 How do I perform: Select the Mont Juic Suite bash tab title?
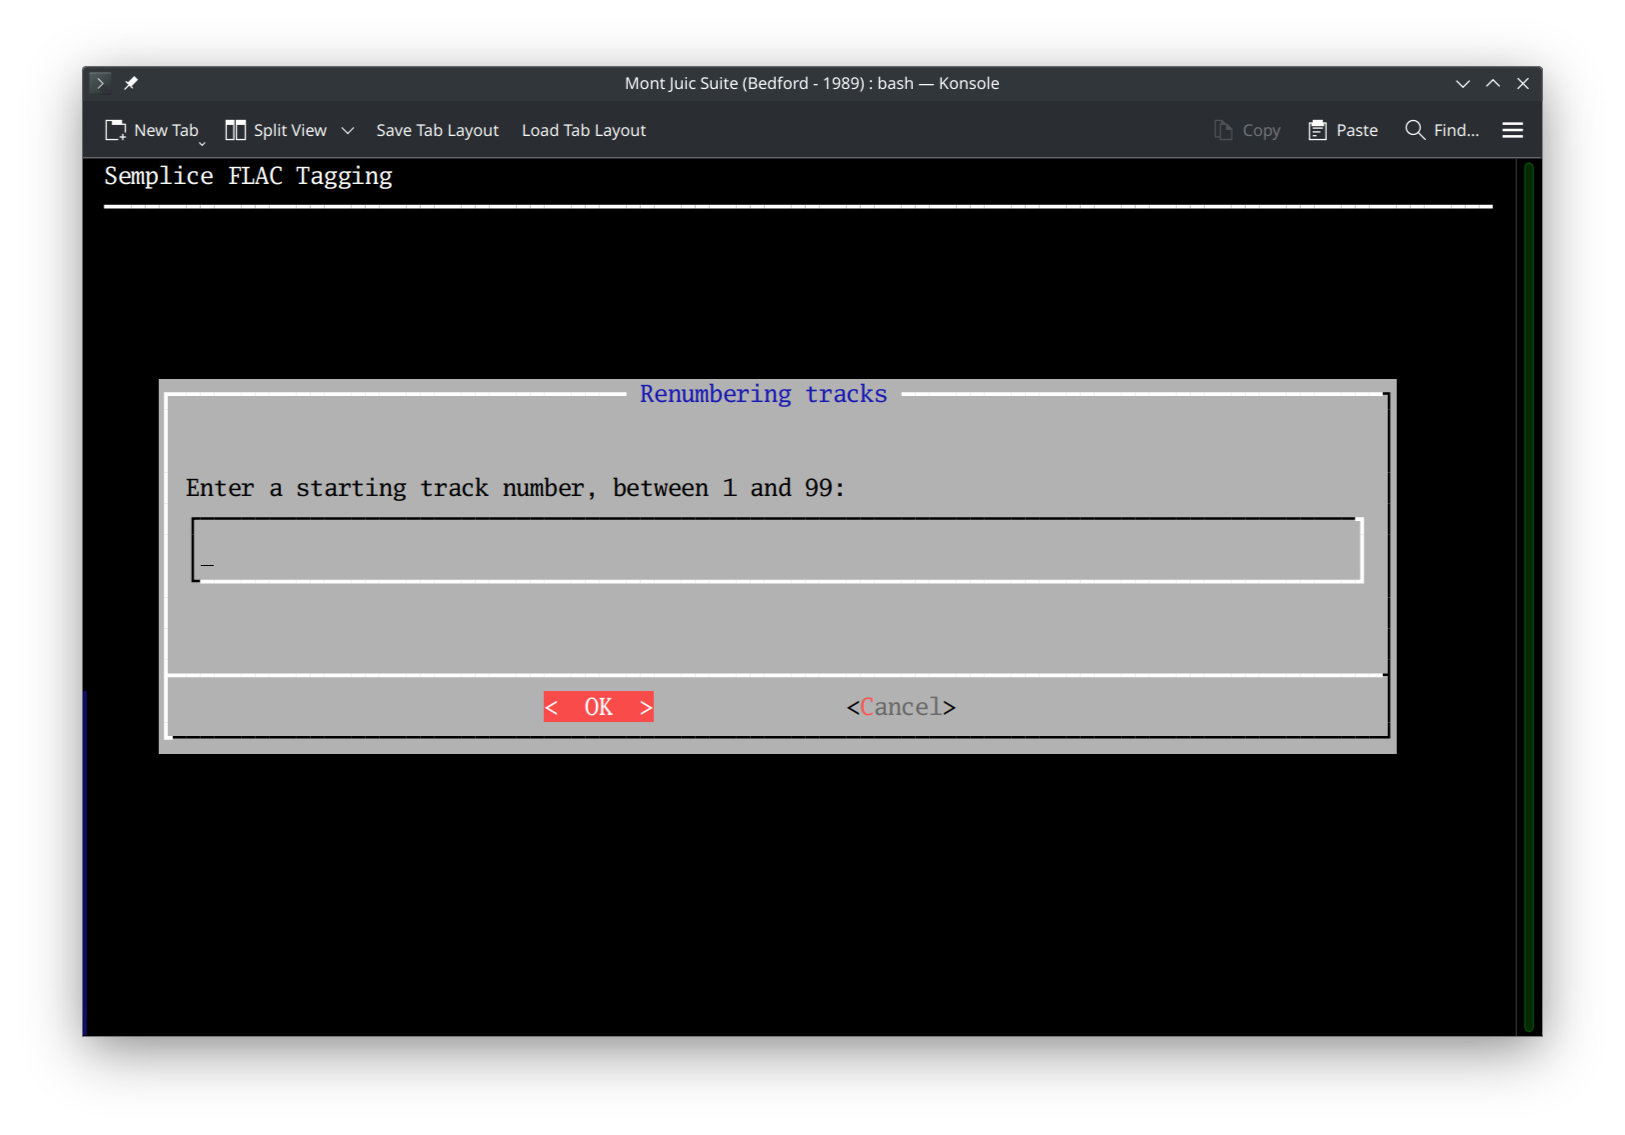coord(812,83)
